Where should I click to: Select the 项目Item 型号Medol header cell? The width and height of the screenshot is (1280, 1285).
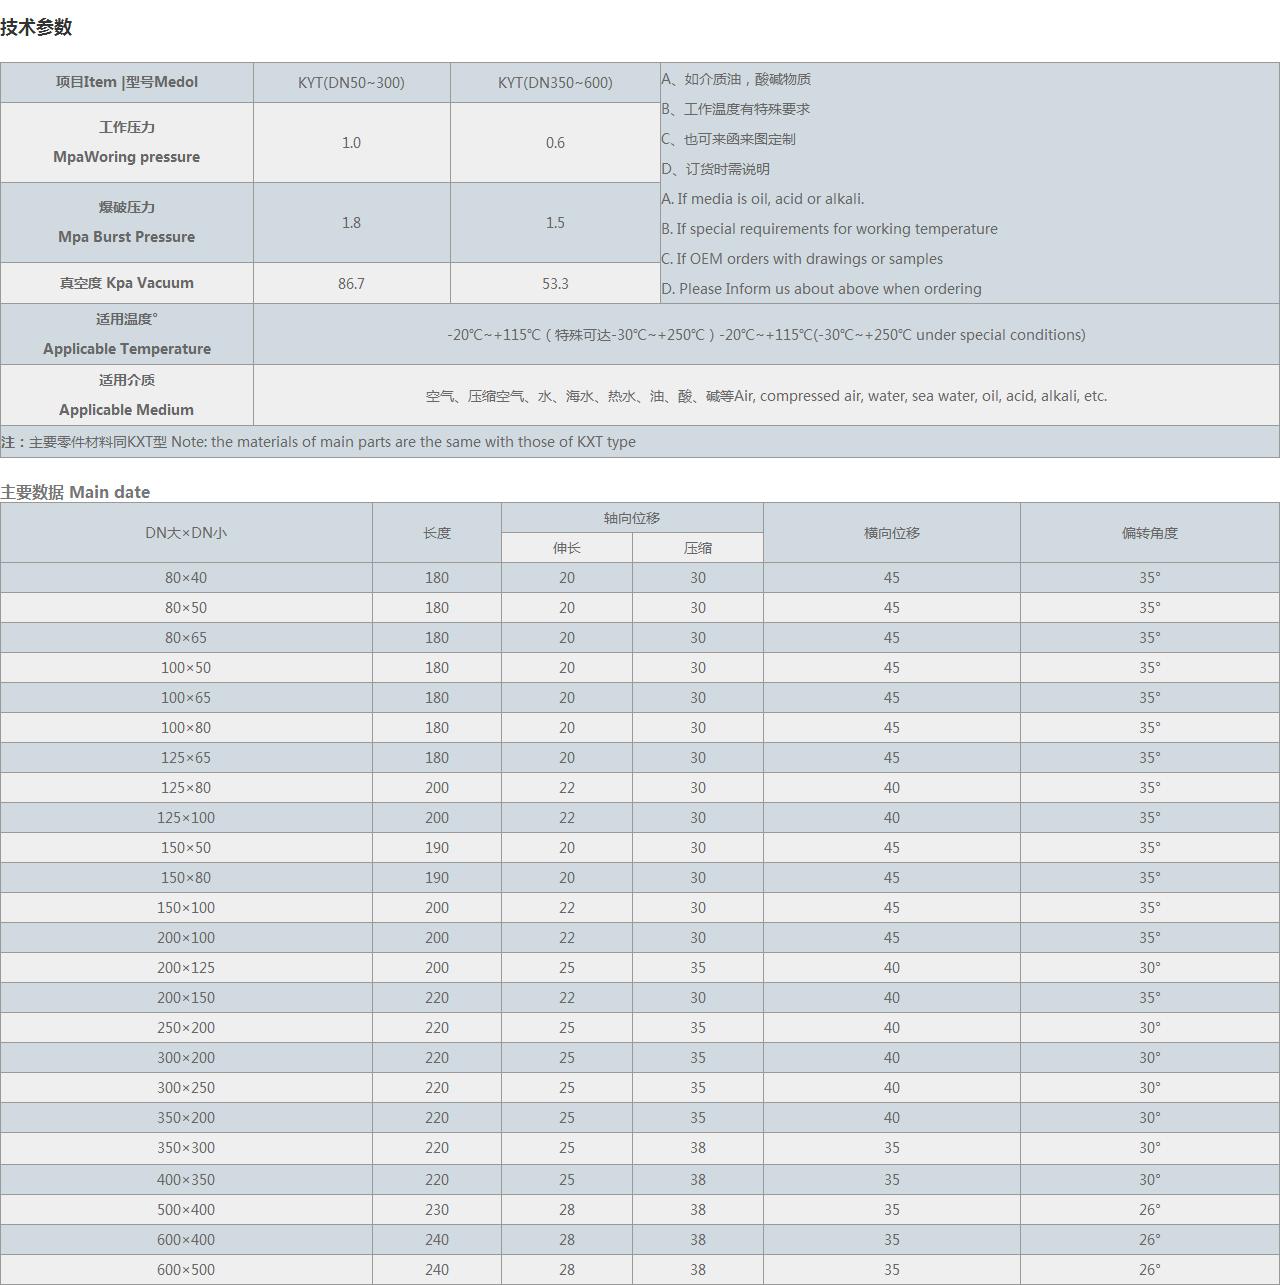[x=127, y=82]
